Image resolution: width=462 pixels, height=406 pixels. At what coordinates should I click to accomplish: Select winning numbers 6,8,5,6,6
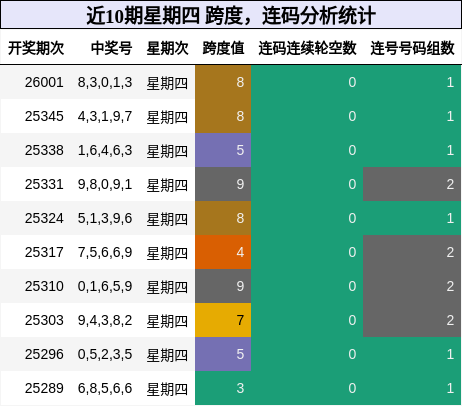coord(105,388)
